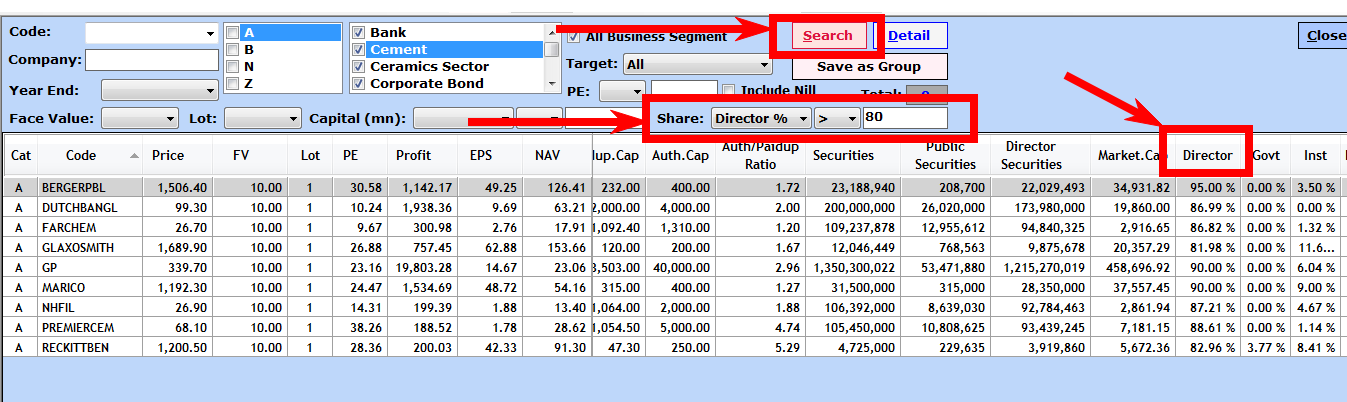Viewport: 1347px width, 402px height.
Task: Click the 19,803.28 profit cell for GP
Action: point(424,267)
